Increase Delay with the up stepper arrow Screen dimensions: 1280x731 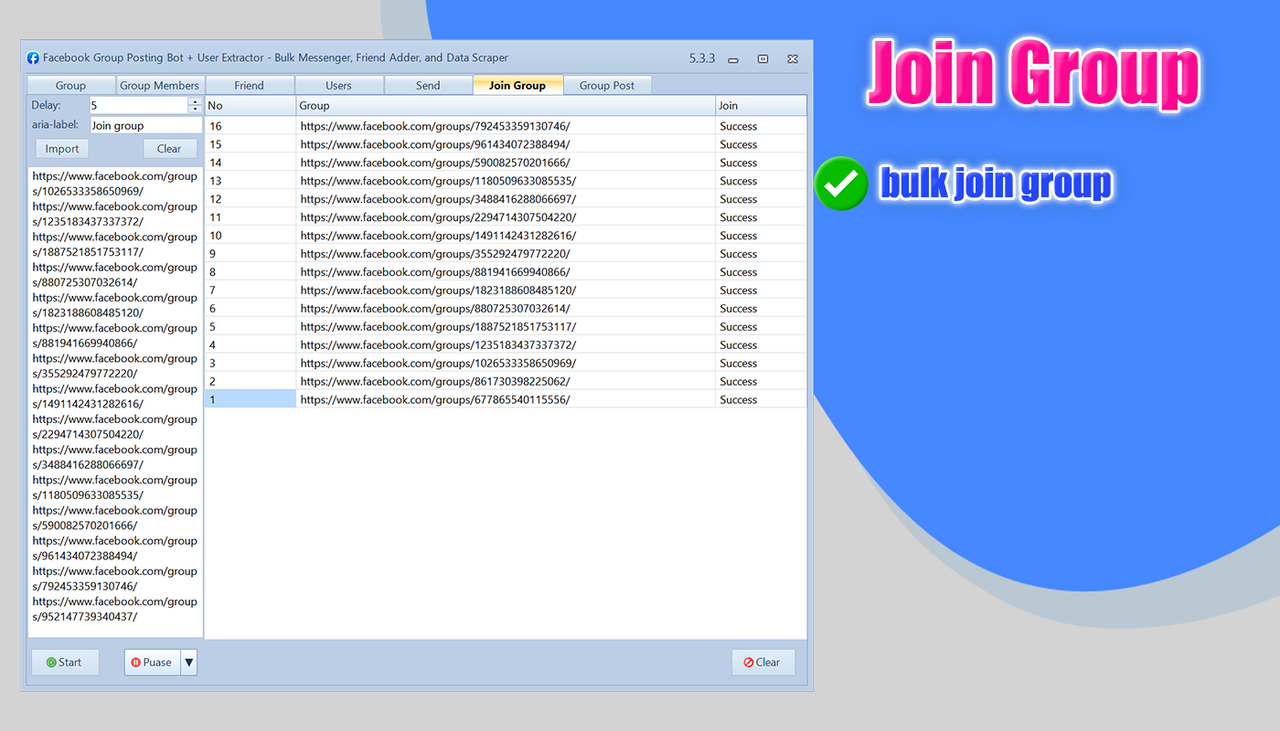coord(195,101)
